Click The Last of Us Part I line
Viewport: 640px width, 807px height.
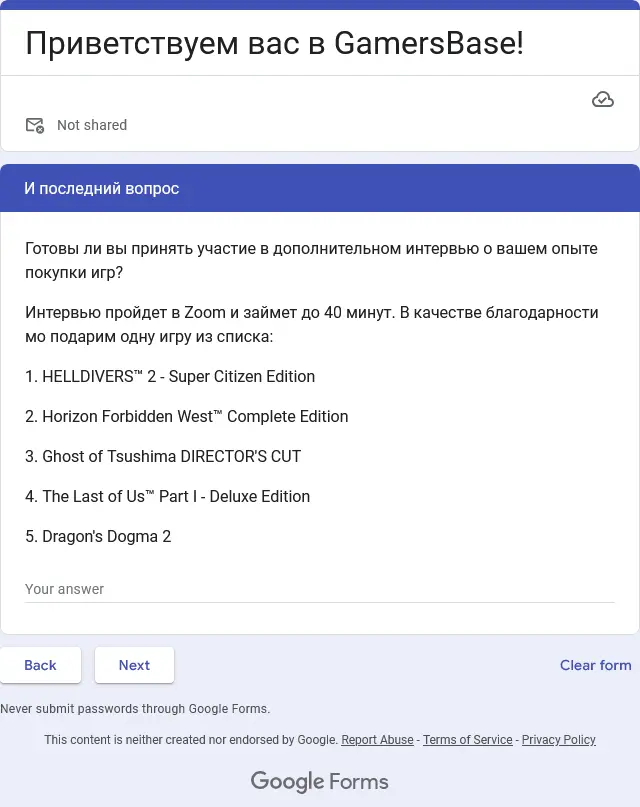[167, 496]
